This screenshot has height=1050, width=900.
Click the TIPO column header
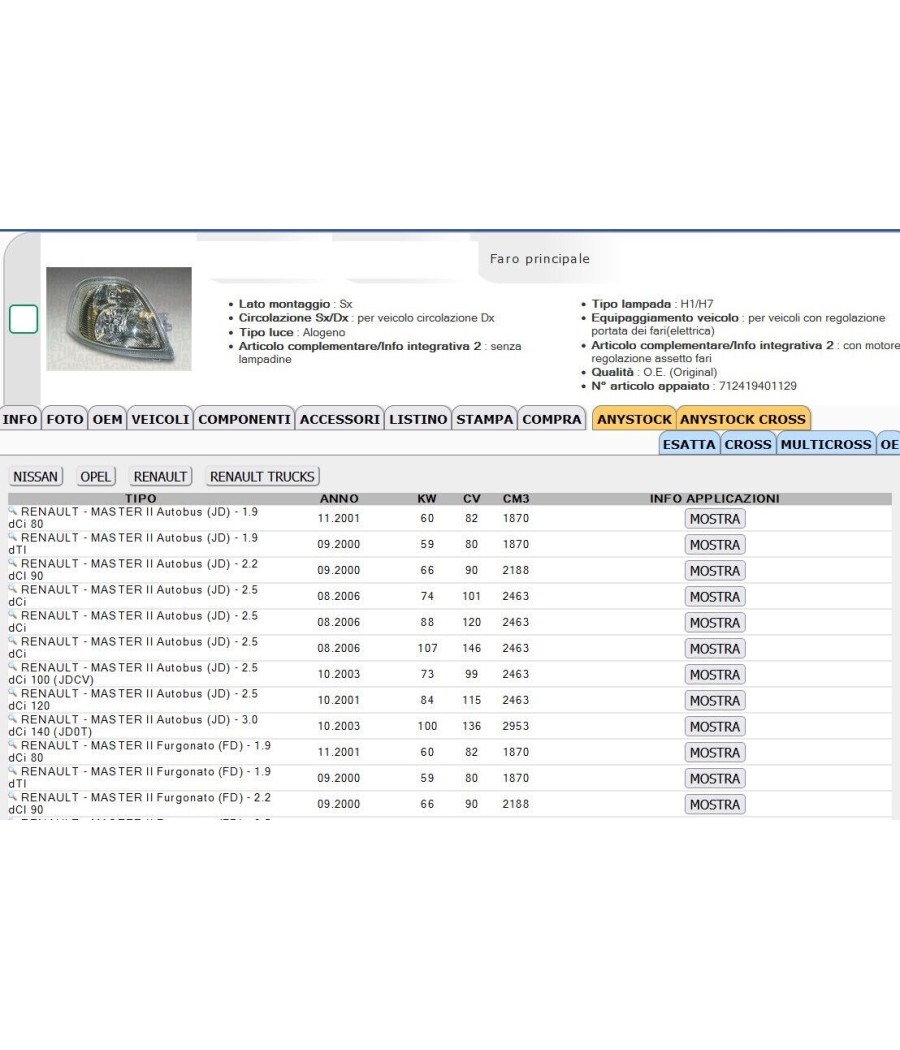point(141,499)
